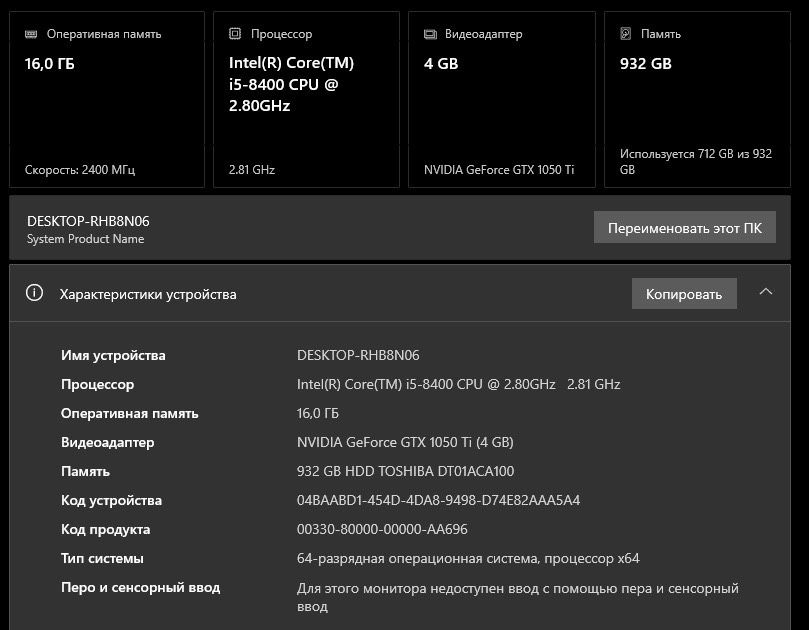Click 4 GB heading in Видеоадаптер card
Viewport: 809px width, 630px height.
pos(441,64)
